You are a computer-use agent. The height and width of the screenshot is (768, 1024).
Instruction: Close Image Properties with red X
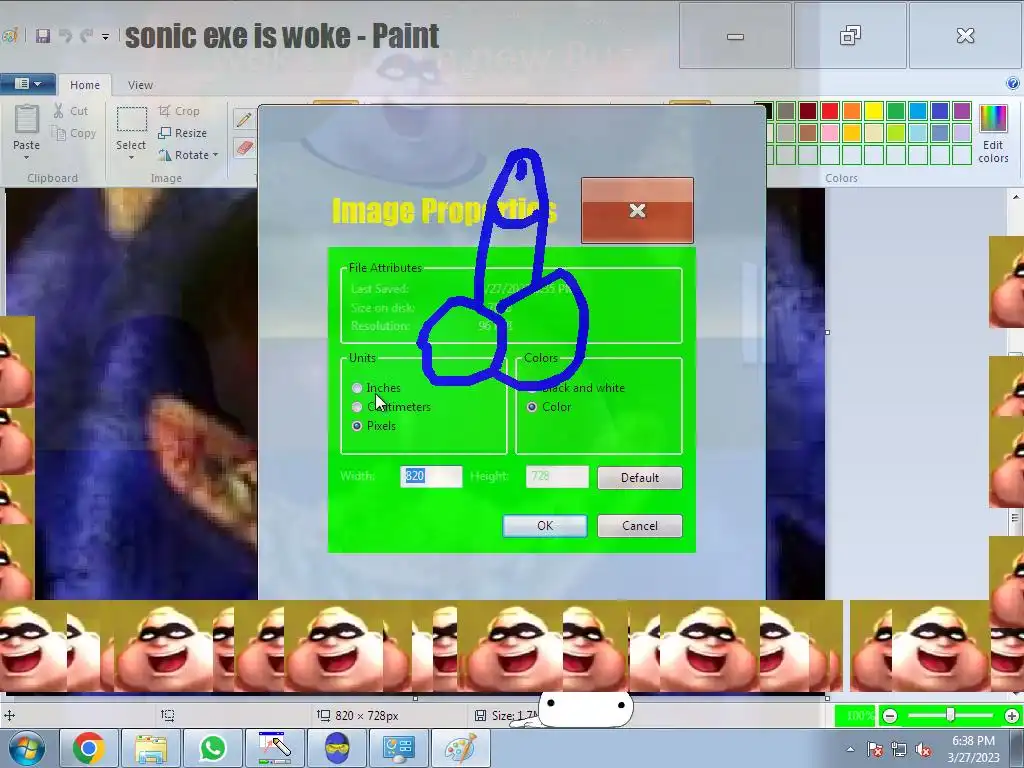[x=637, y=210]
